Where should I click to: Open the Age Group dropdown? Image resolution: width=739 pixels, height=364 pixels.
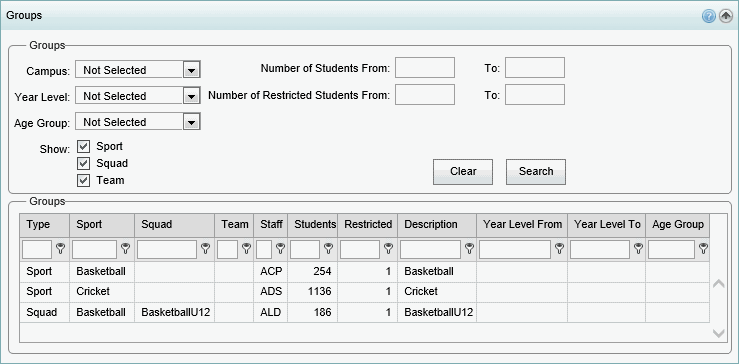pos(191,122)
